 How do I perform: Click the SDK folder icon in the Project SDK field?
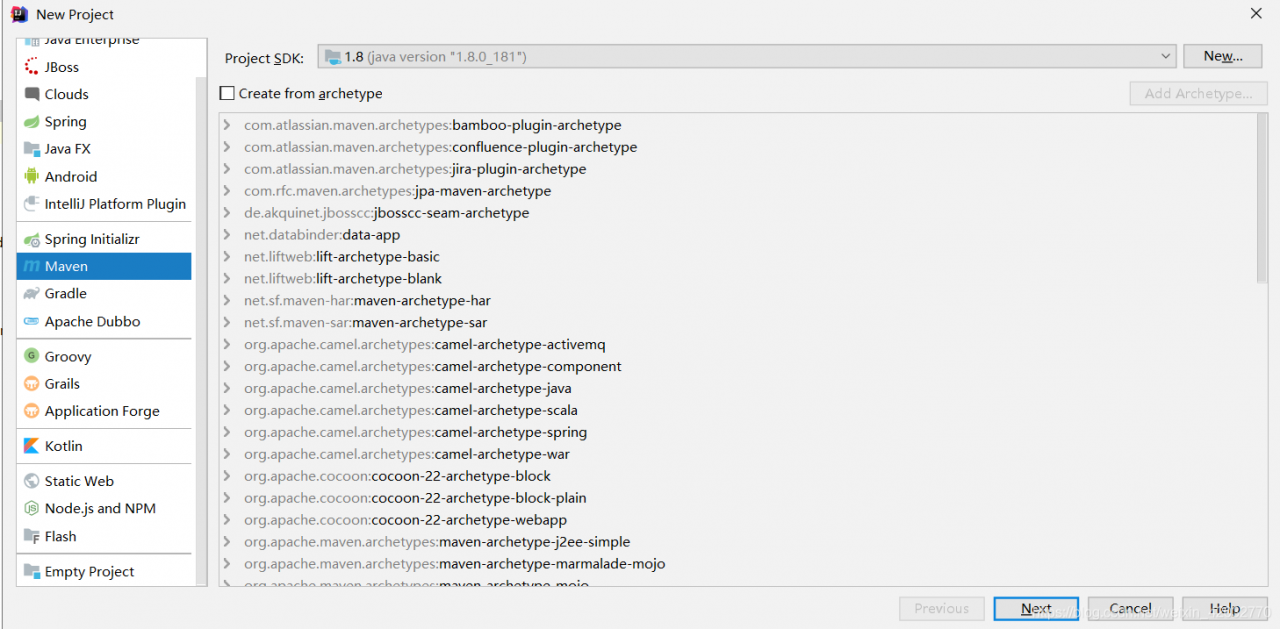point(332,57)
